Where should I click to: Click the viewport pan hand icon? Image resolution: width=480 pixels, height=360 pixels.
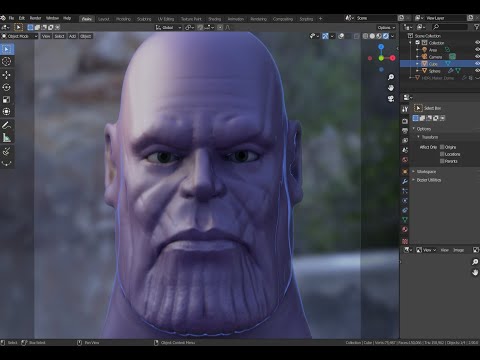pyautogui.click(x=391, y=88)
